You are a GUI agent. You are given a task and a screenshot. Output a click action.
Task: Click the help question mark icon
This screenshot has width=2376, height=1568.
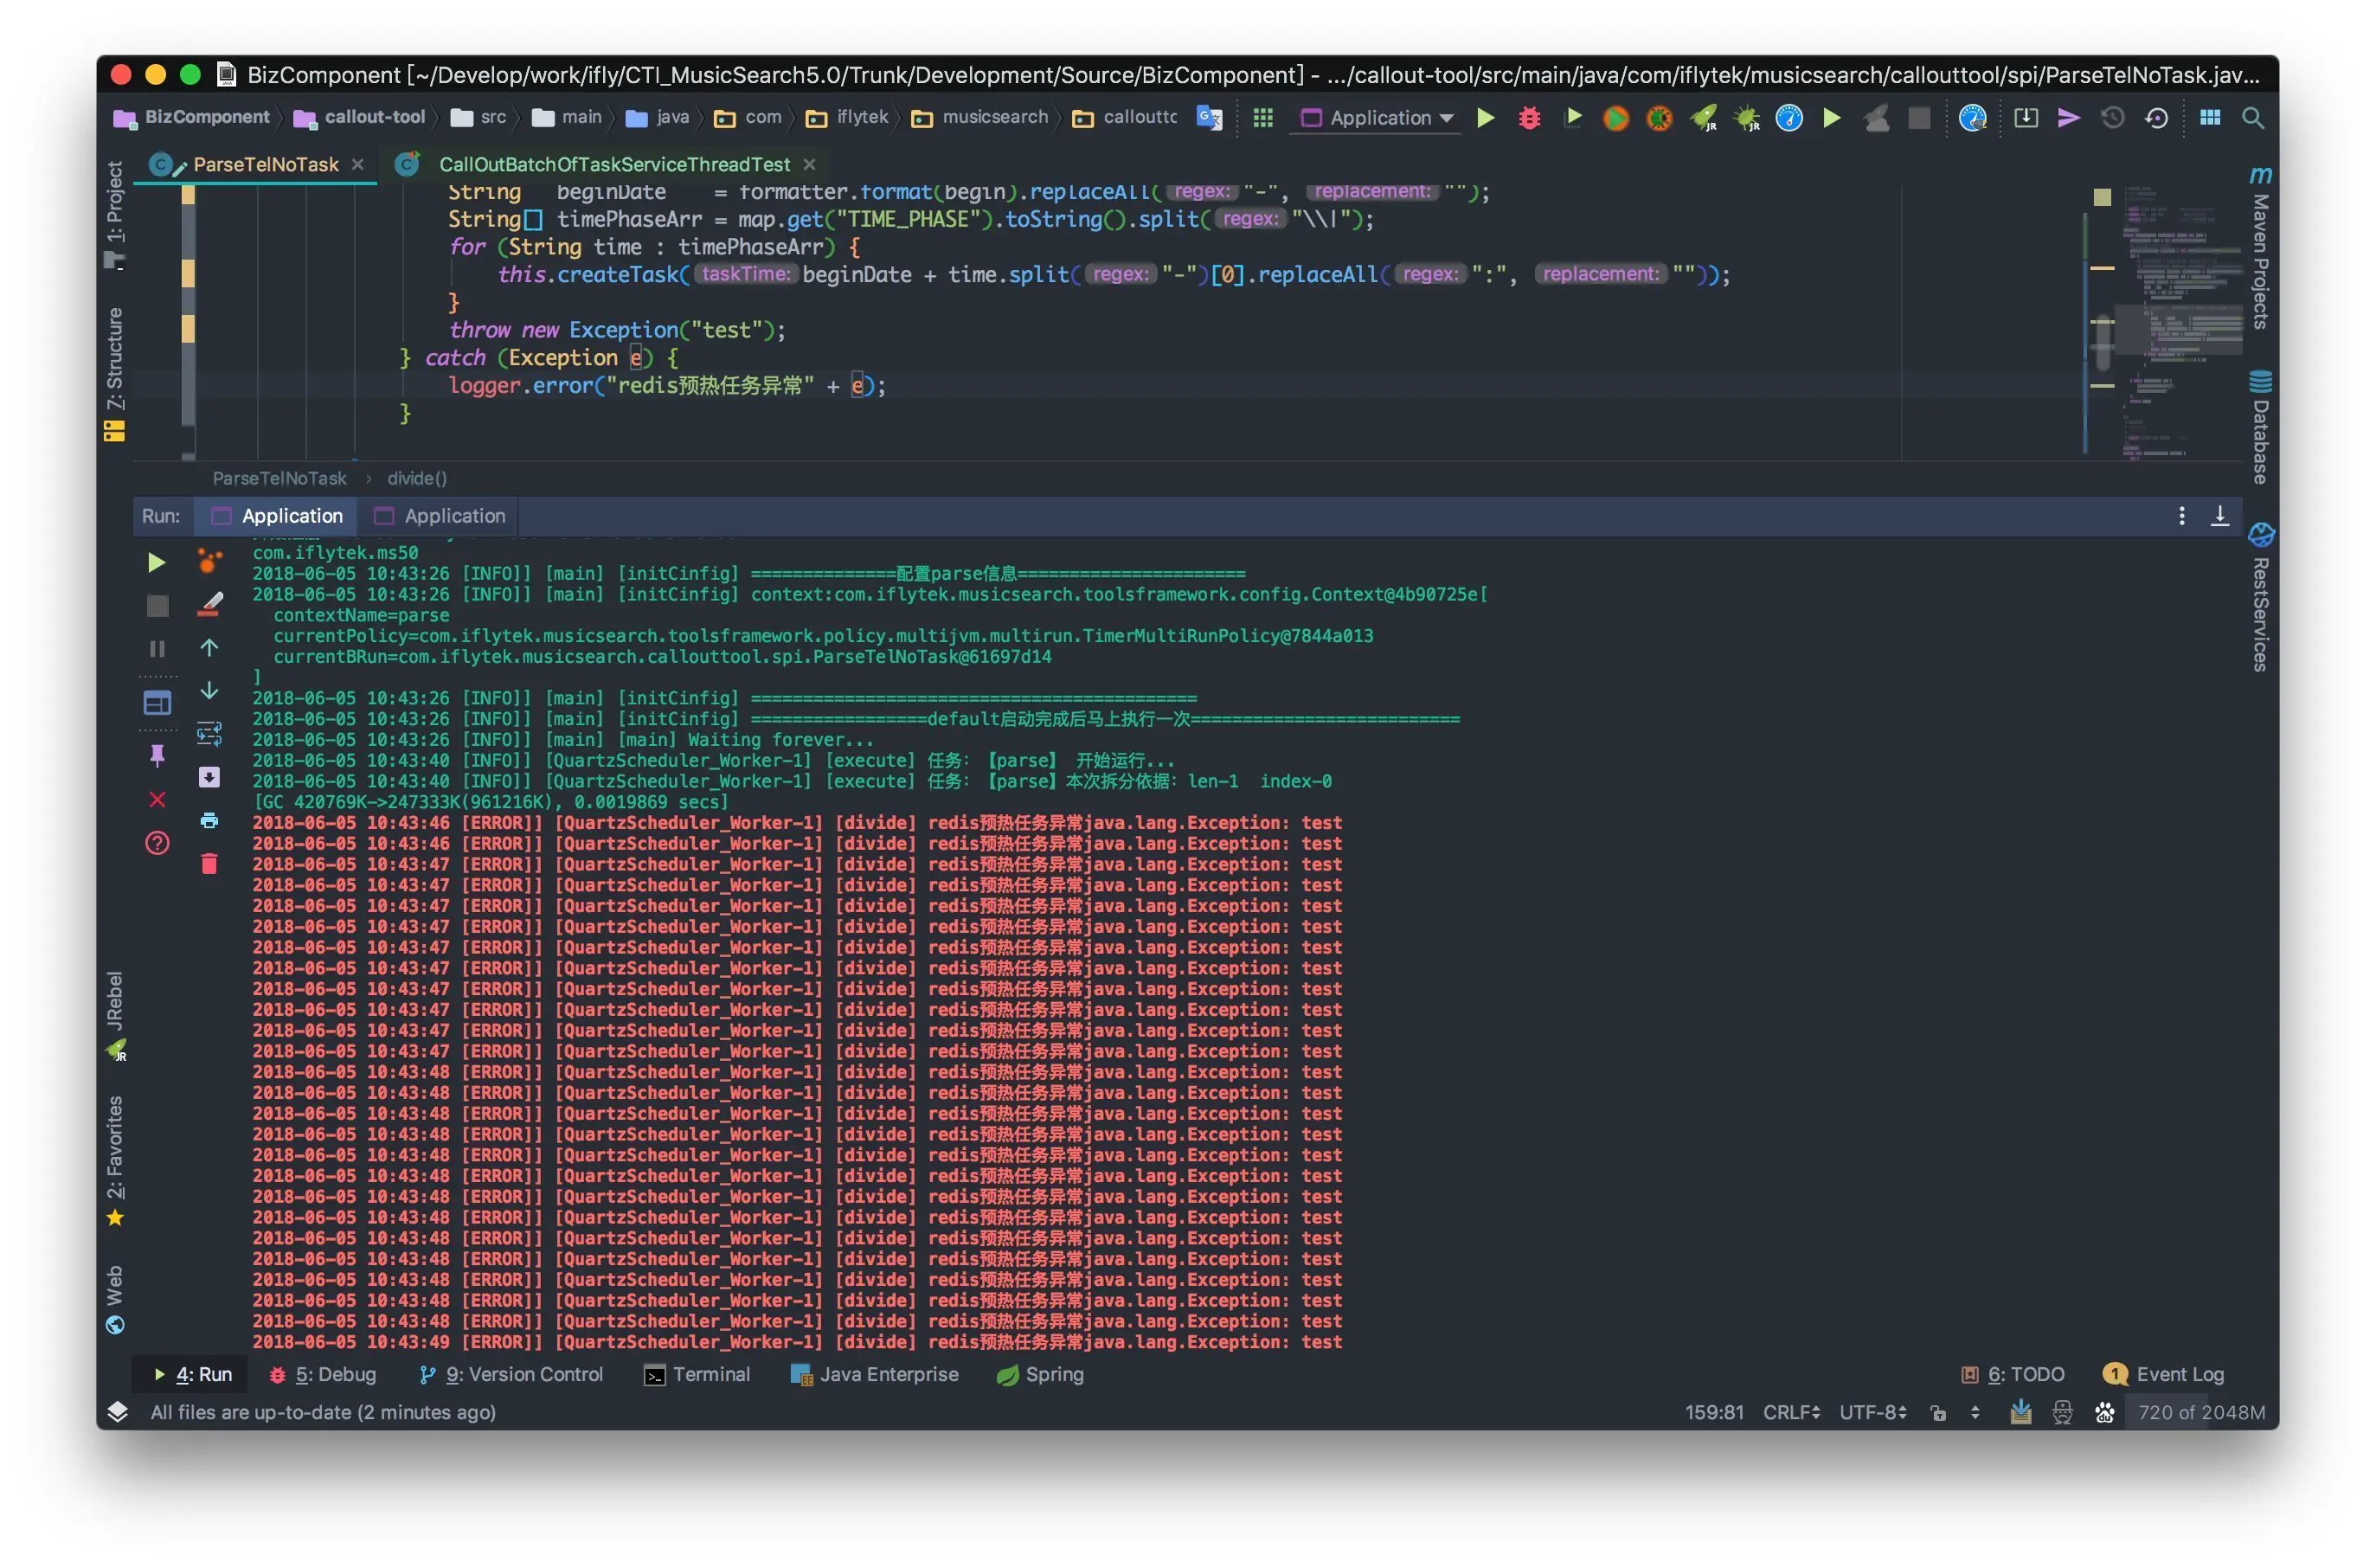tap(157, 843)
